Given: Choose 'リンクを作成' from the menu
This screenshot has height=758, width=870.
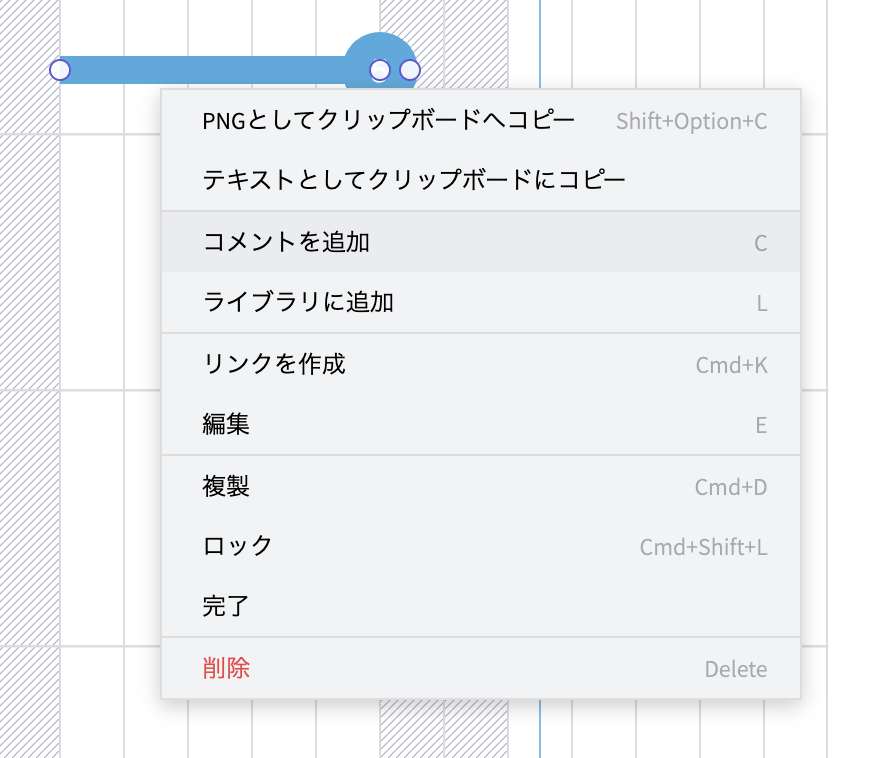Looking at the screenshot, I should point(274,364).
